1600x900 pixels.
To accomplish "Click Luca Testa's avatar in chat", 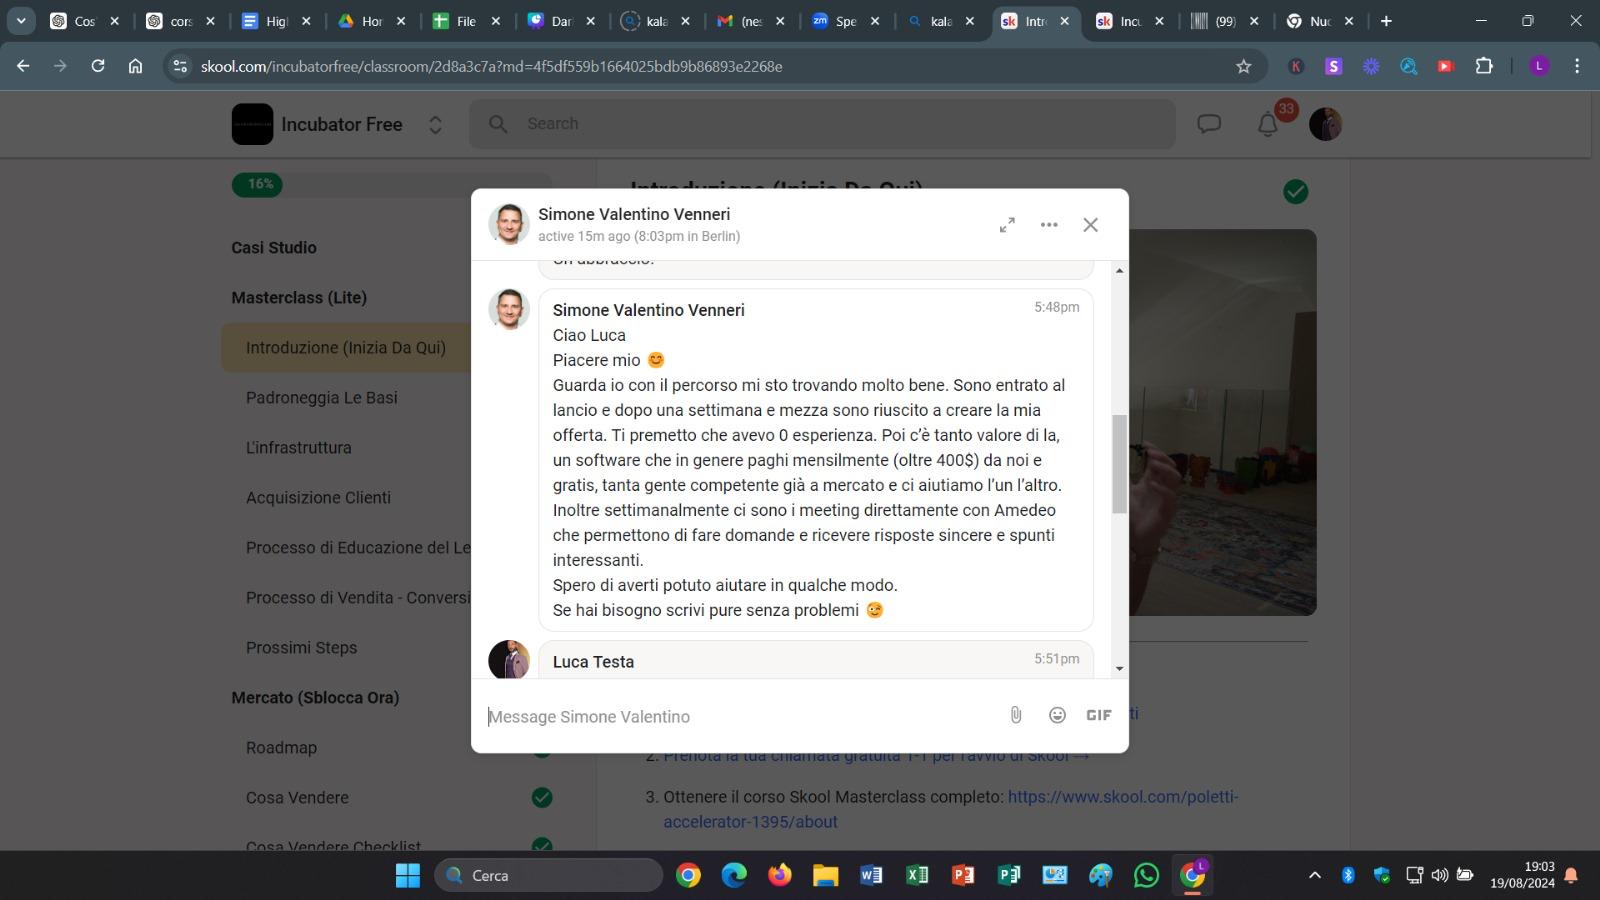I will pyautogui.click(x=509, y=660).
